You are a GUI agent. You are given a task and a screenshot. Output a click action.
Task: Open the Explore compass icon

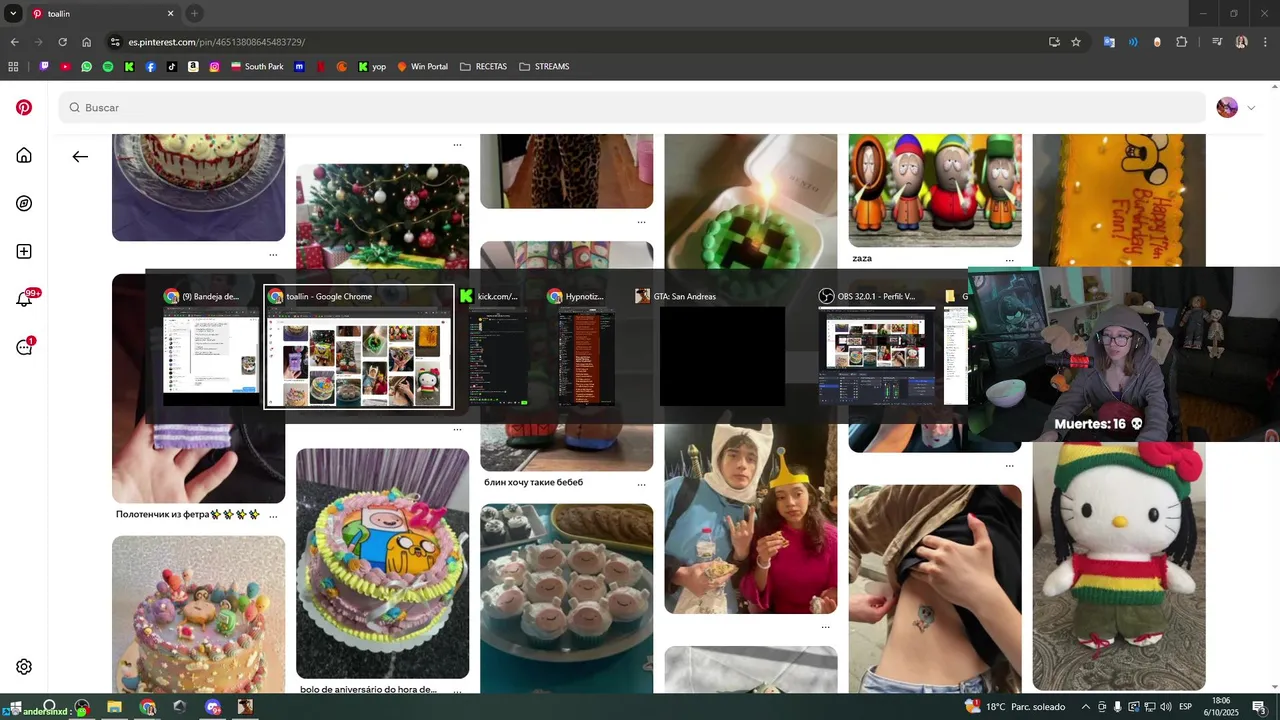tap(24, 203)
